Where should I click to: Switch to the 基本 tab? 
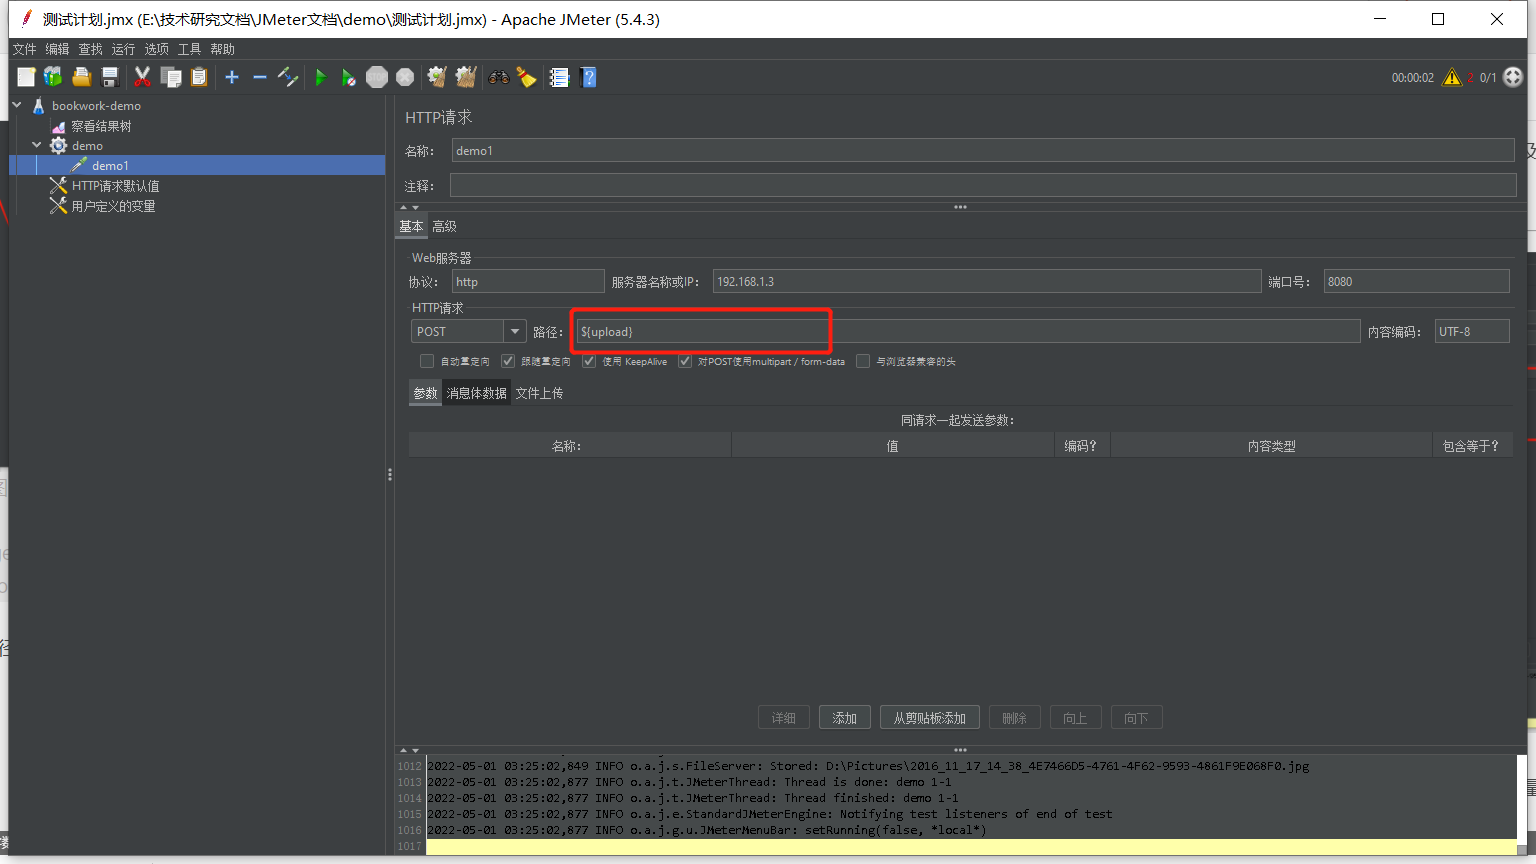(411, 226)
